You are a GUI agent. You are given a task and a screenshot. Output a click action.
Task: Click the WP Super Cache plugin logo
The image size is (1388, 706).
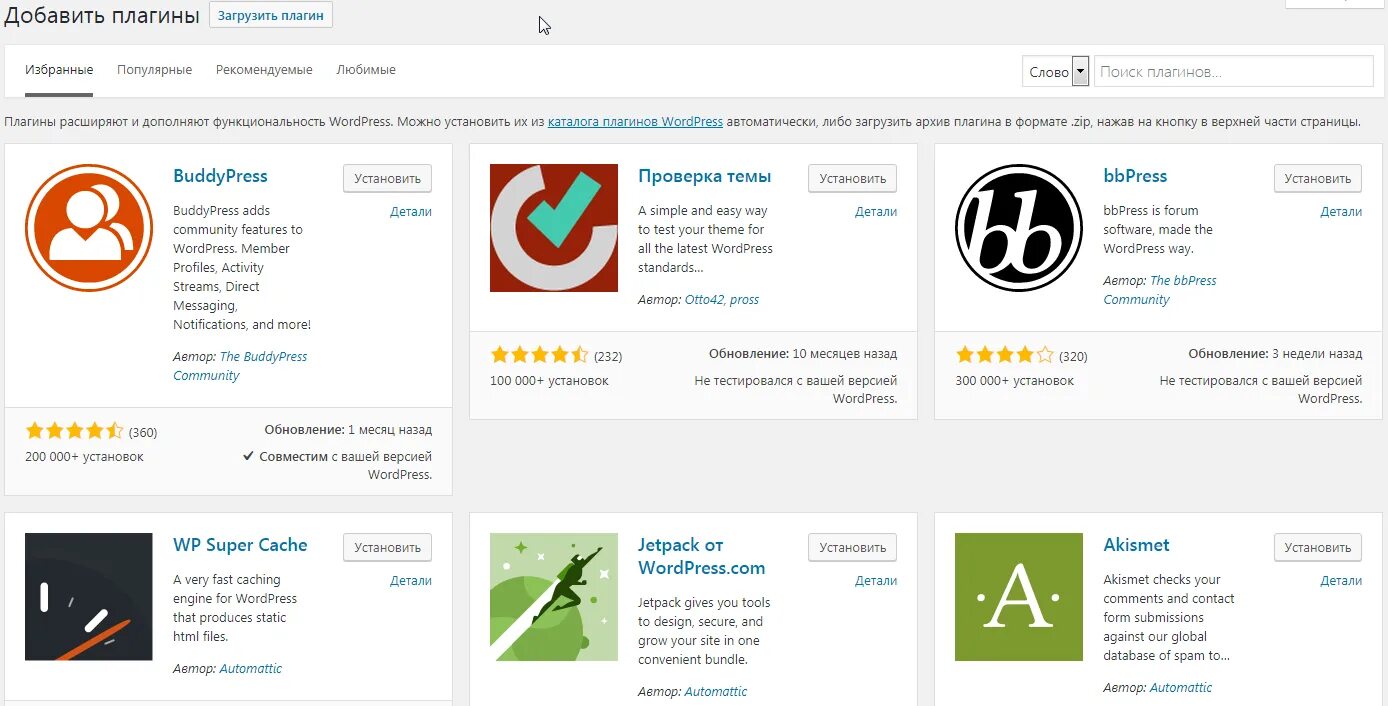tap(89, 597)
